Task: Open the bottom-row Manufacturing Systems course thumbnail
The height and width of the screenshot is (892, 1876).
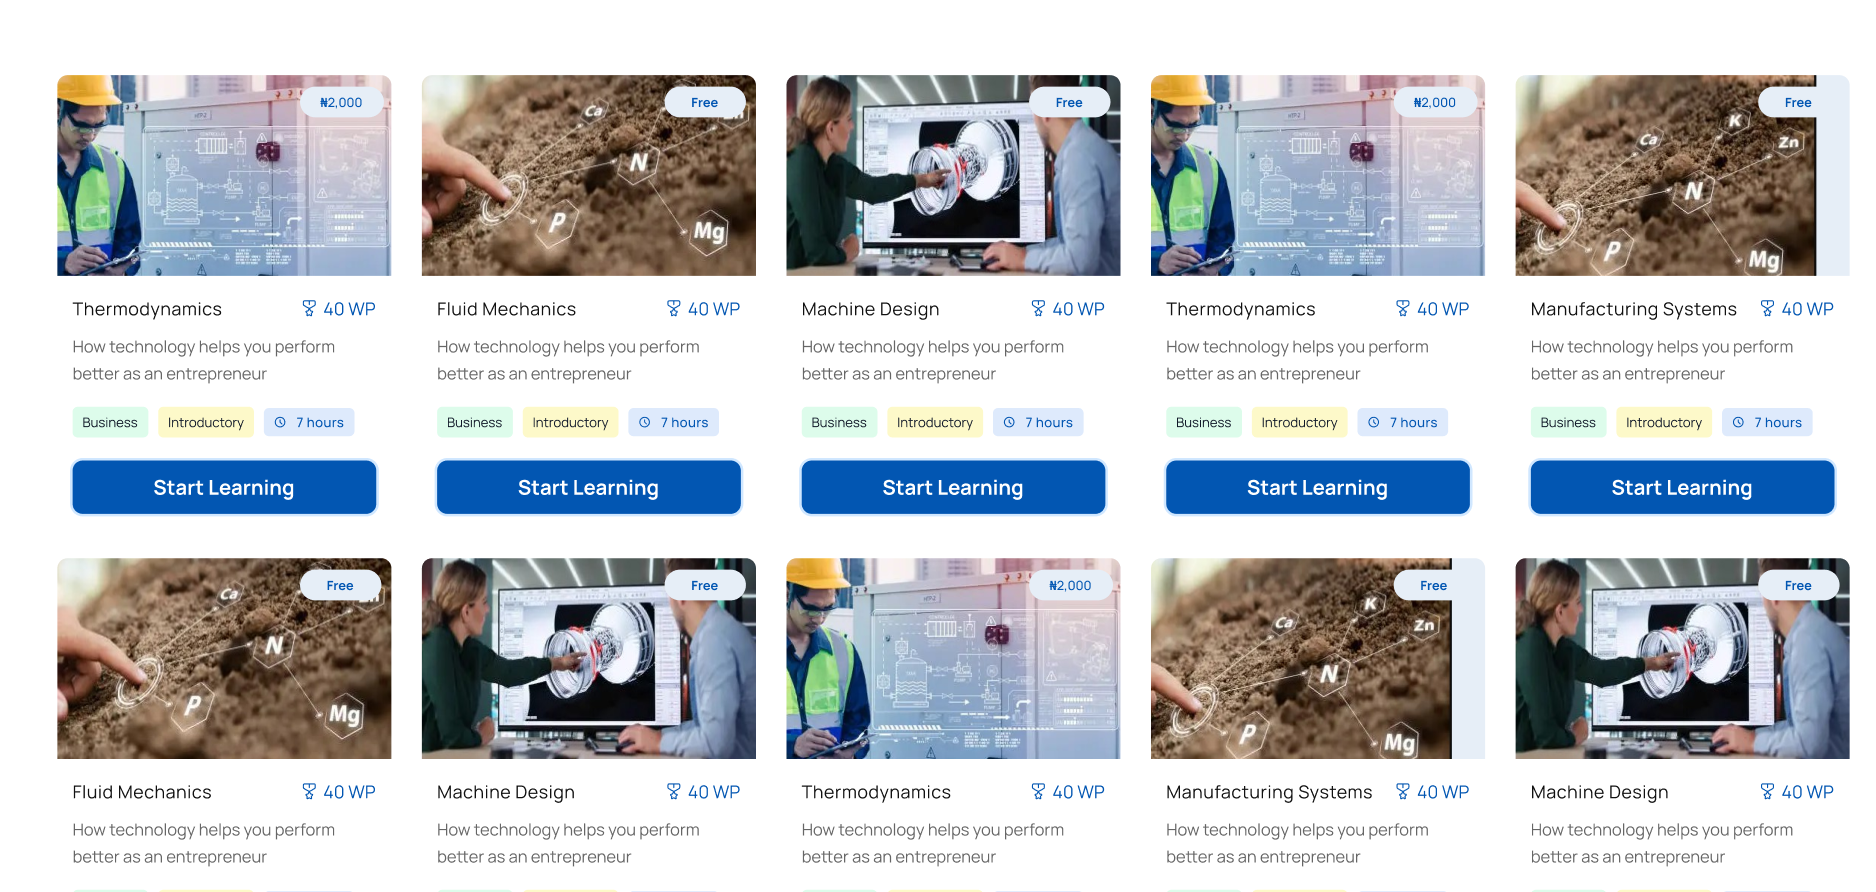Action: click(1318, 658)
